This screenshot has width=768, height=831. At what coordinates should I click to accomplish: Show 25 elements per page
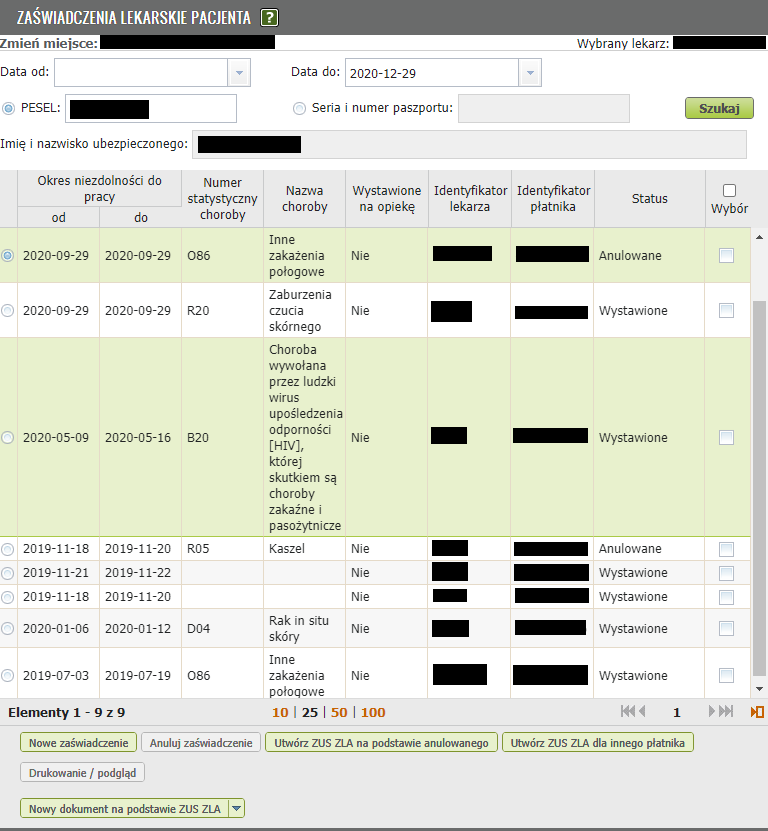[x=310, y=712]
